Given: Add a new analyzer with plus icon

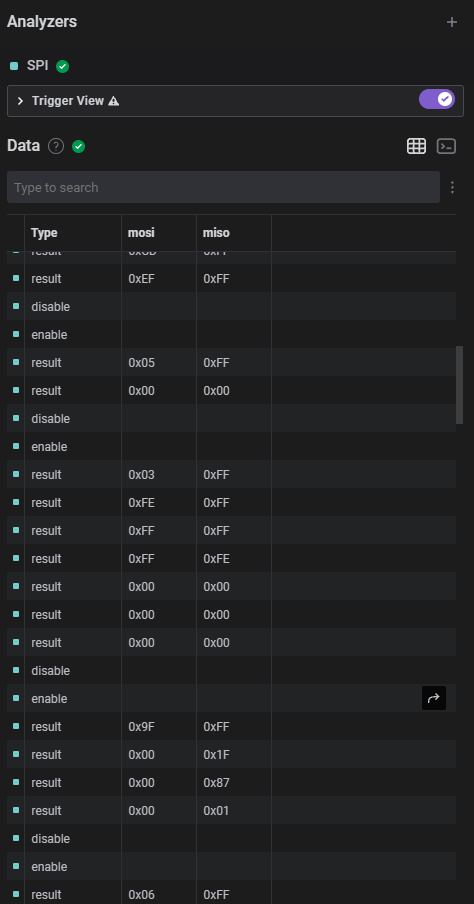Looking at the screenshot, I should click(452, 22).
